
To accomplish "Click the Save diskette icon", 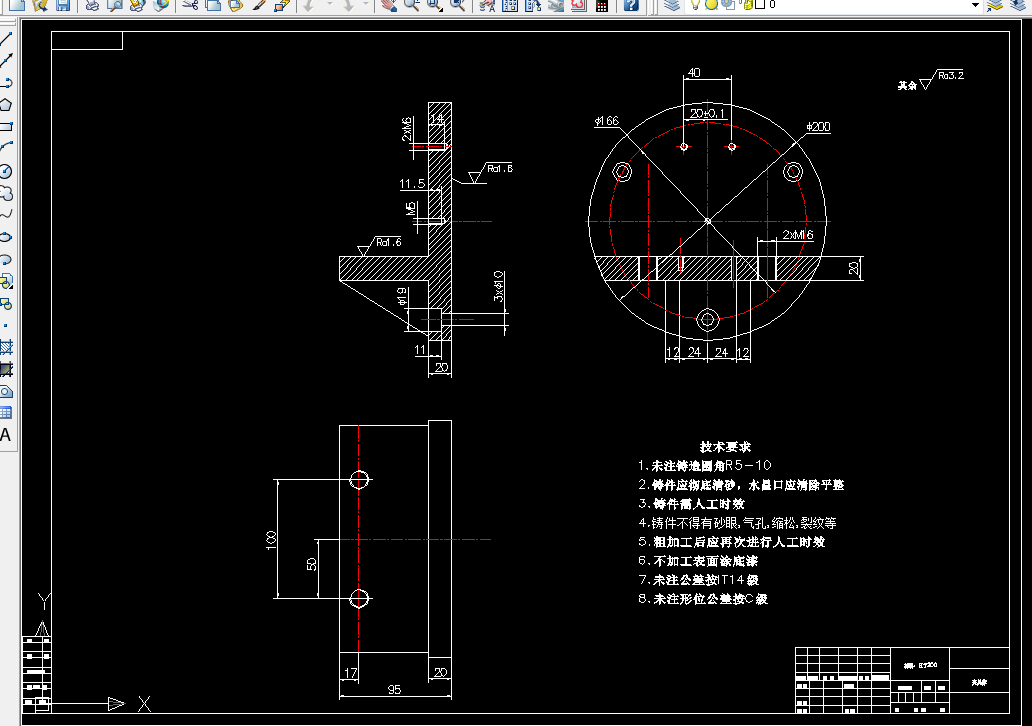I will (x=63, y=5).
